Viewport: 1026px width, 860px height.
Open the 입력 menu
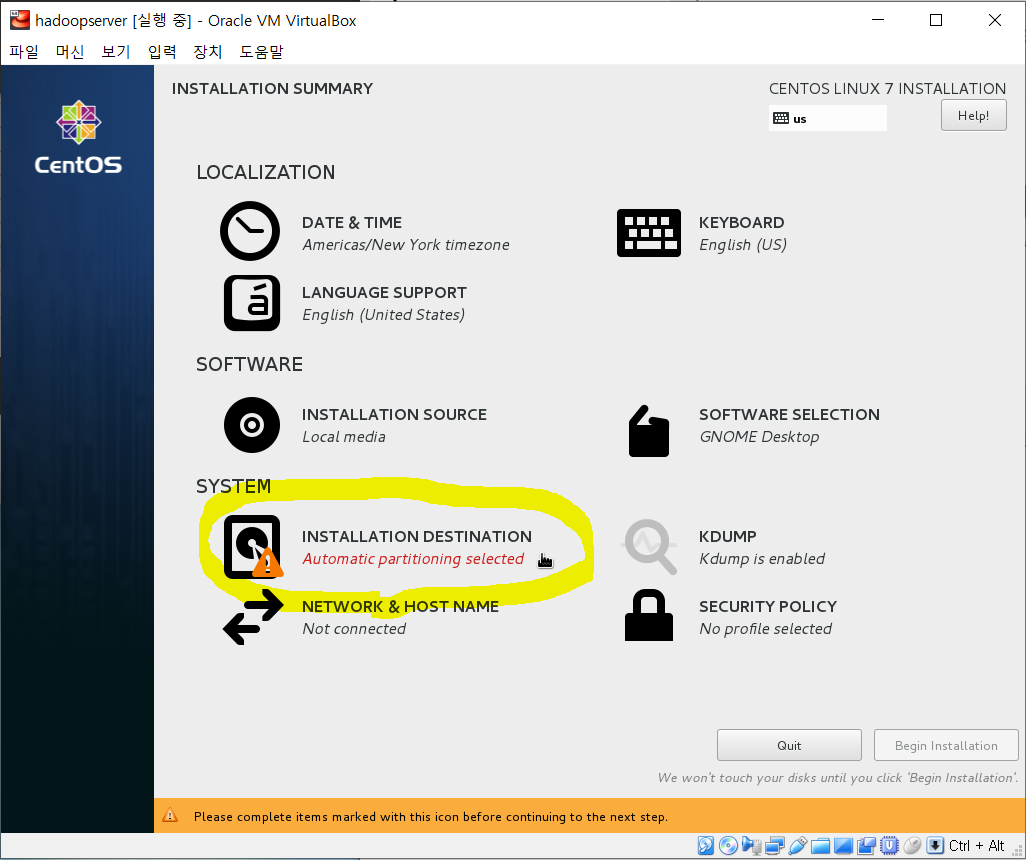162,52
